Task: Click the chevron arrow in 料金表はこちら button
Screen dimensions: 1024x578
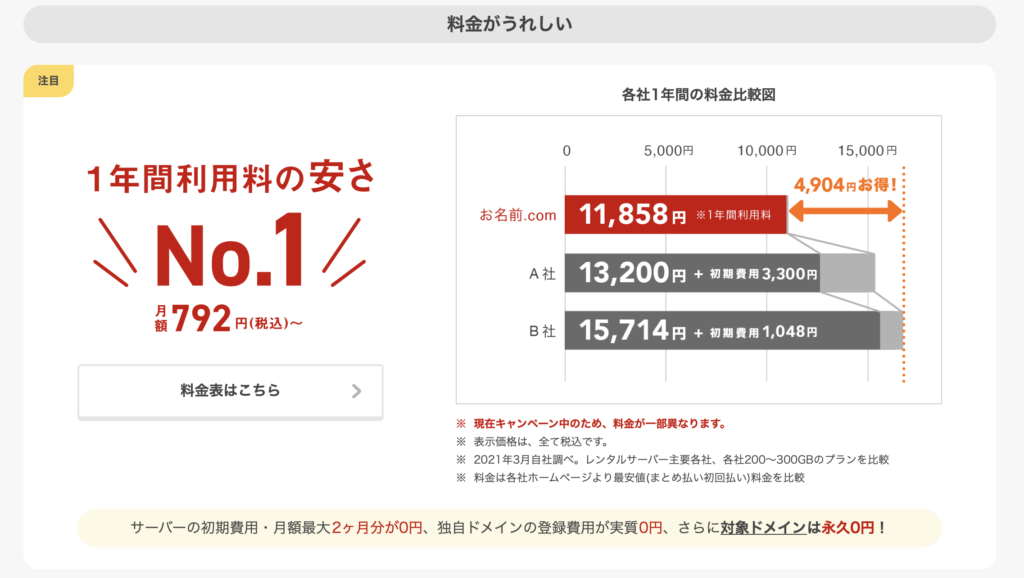Action: tap(356, 391)
